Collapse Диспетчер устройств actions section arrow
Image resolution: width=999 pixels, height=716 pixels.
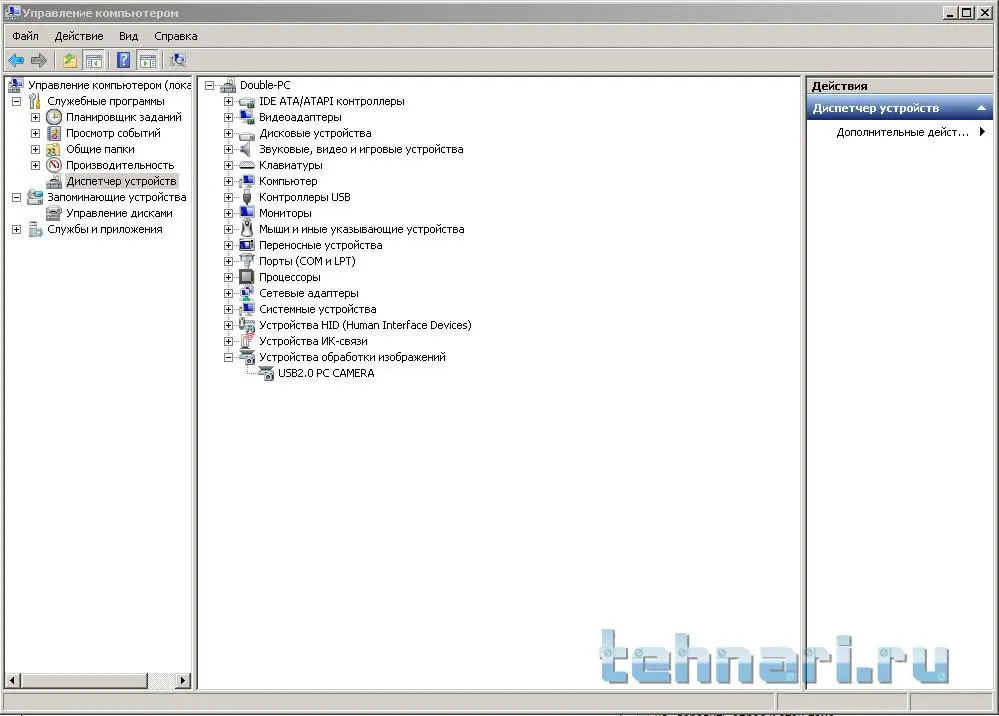[x=981, y=108]
